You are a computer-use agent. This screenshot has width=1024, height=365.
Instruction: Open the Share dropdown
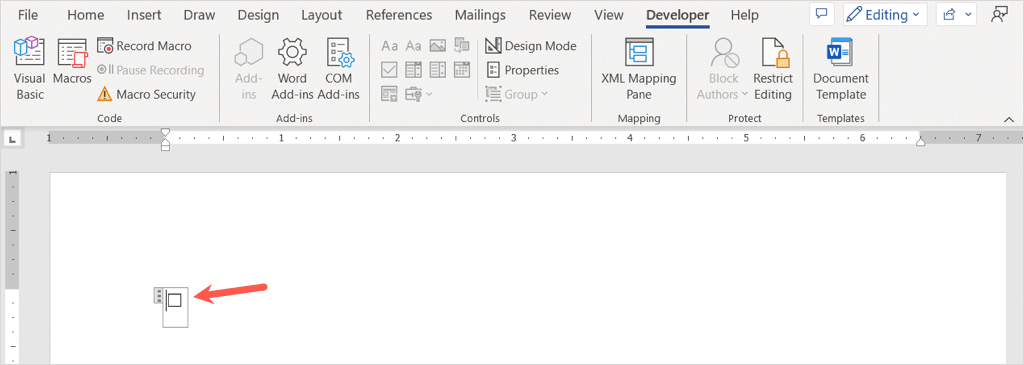(956, 14)
